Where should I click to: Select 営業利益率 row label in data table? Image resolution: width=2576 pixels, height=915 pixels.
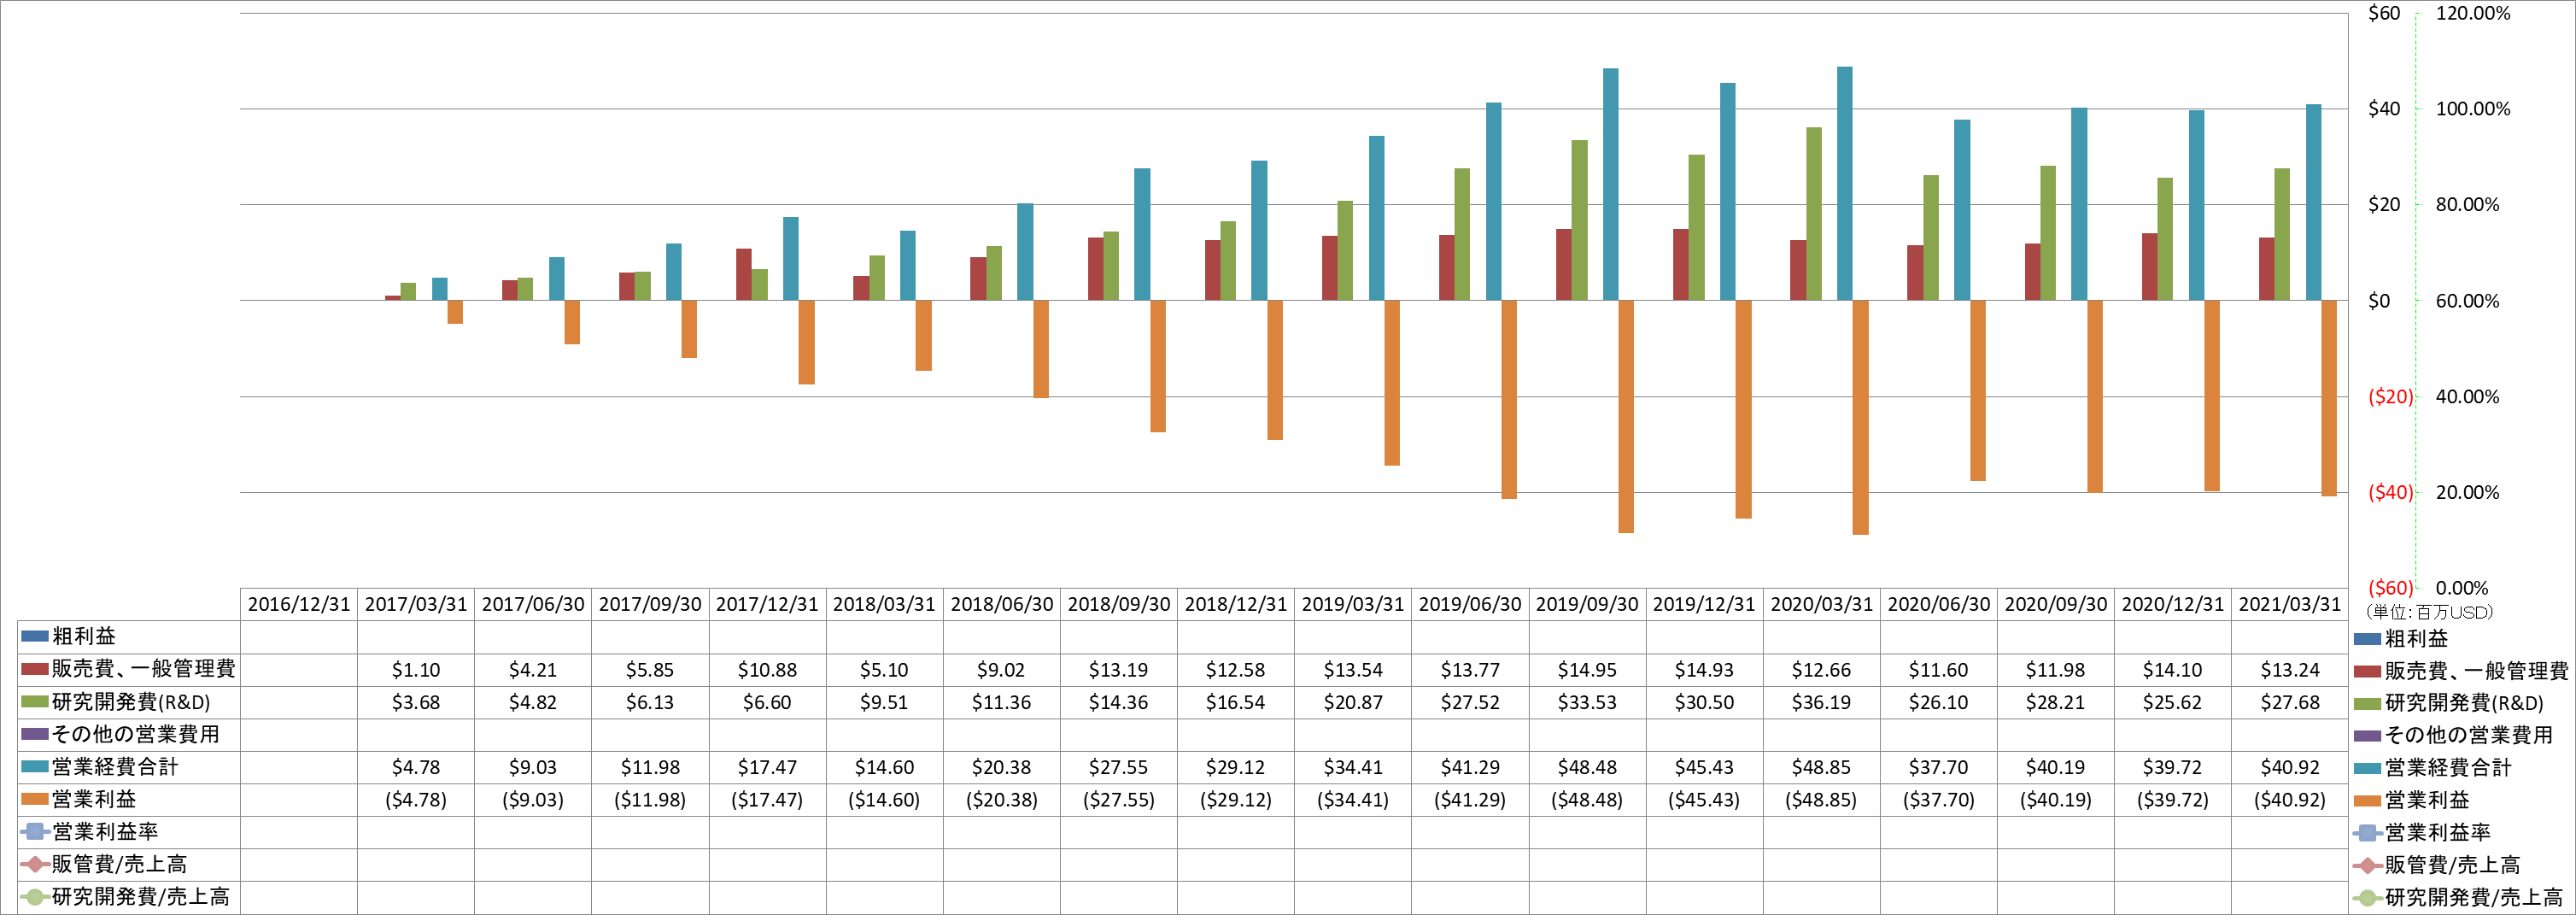[x=105, y=831]
